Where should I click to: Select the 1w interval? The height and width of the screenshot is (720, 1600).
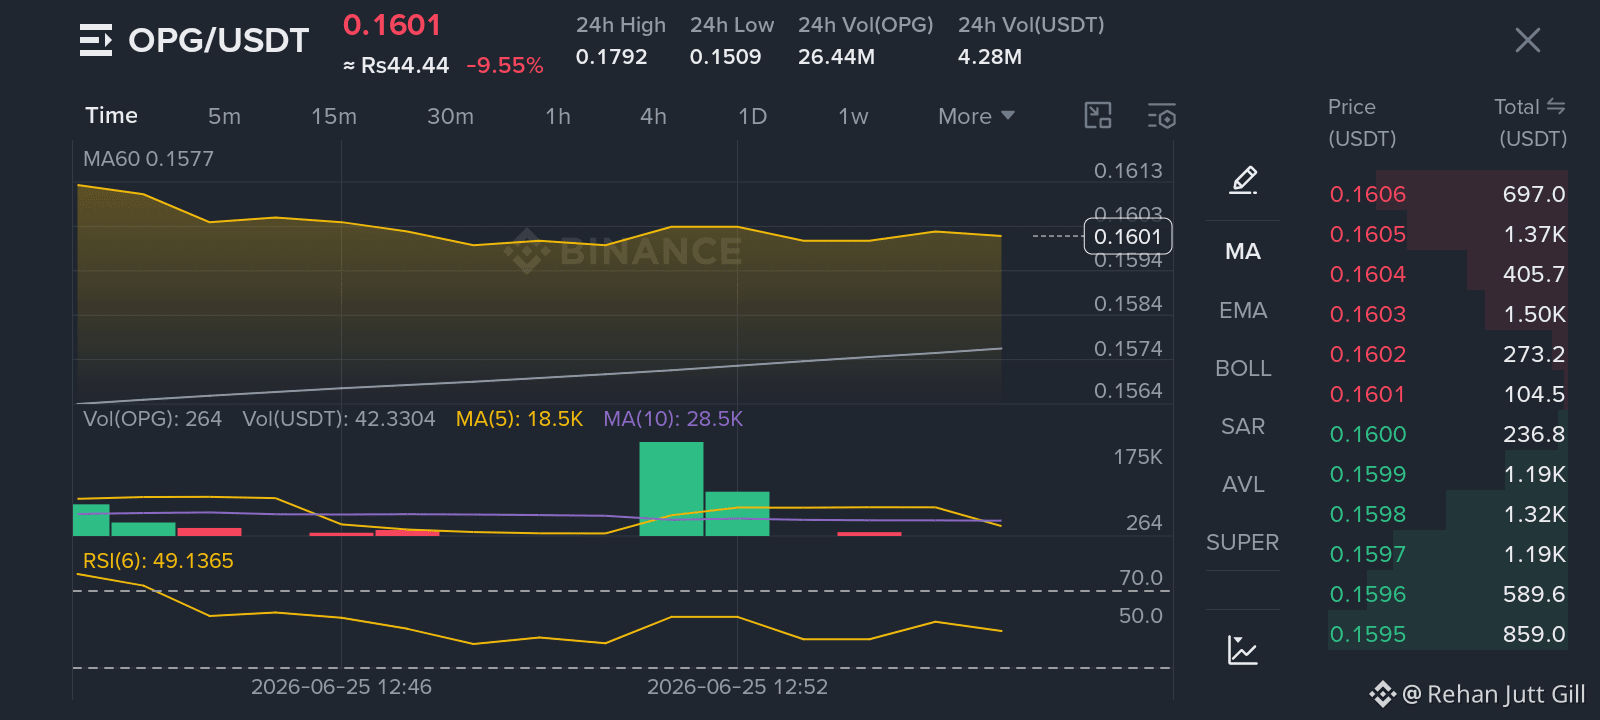[x=853, y=116]
